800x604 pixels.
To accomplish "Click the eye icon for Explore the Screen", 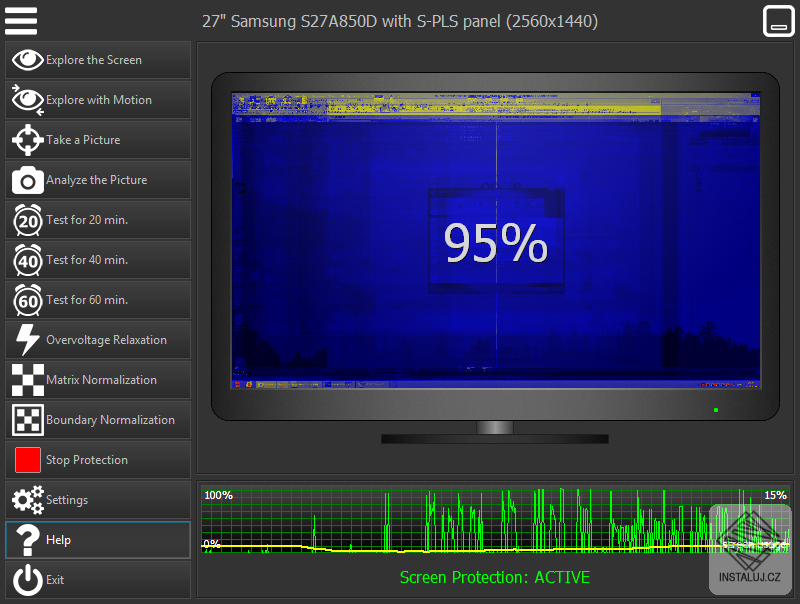I will 28,60.
